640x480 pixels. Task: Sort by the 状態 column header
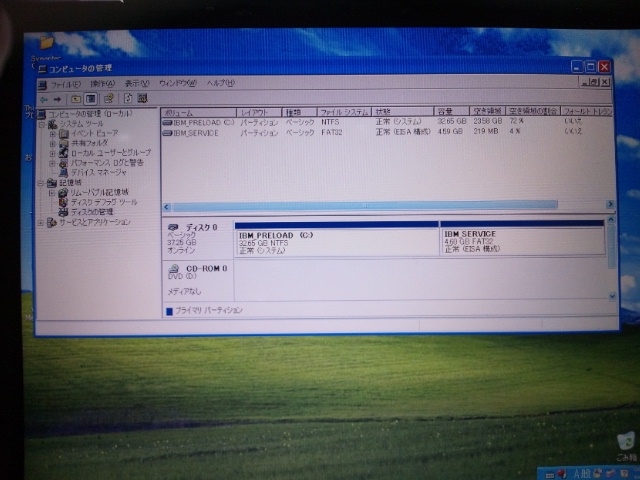402,111
